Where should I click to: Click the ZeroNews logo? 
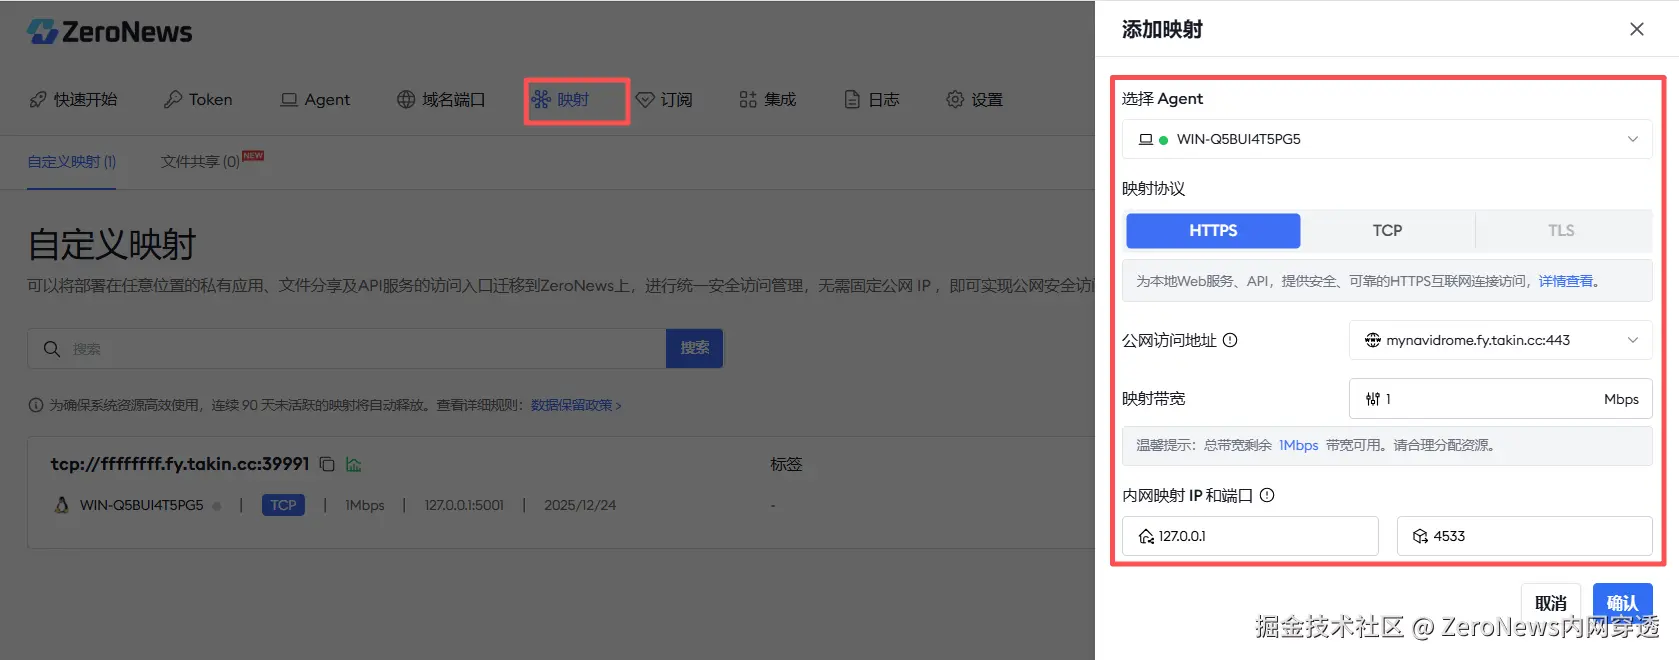point(109,32)
